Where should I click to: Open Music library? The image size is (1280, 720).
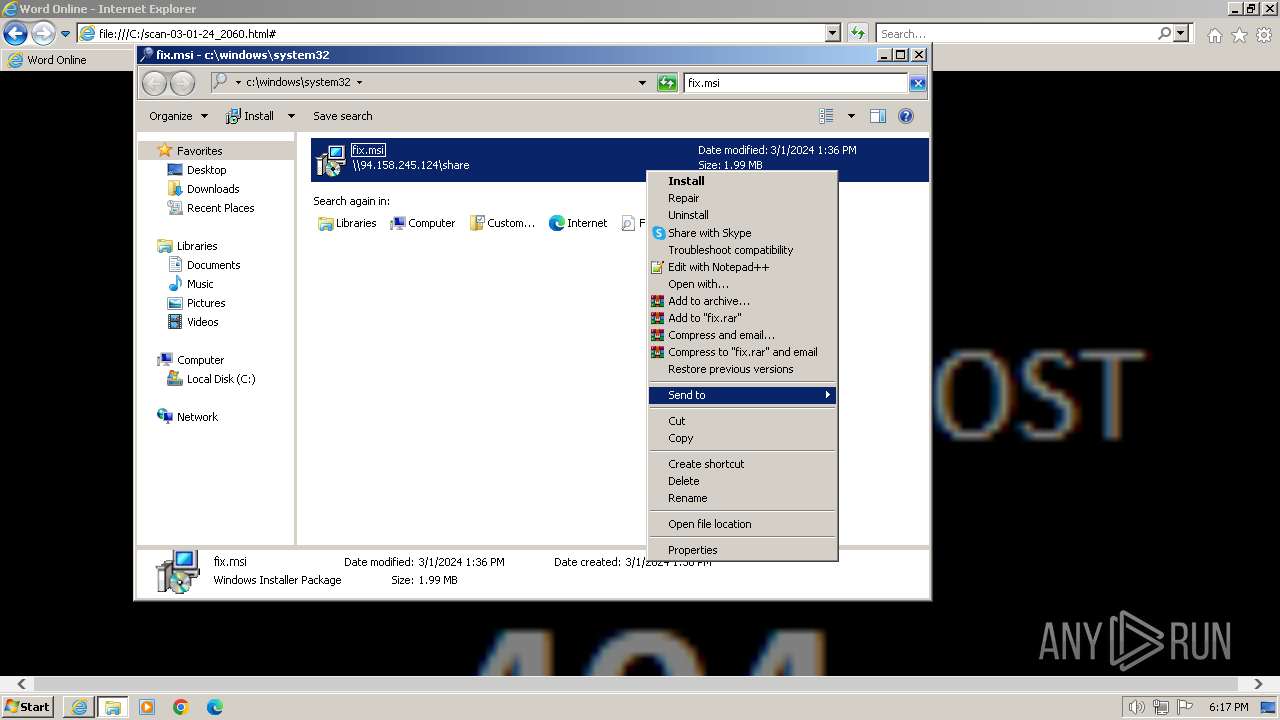coord(200,284)
